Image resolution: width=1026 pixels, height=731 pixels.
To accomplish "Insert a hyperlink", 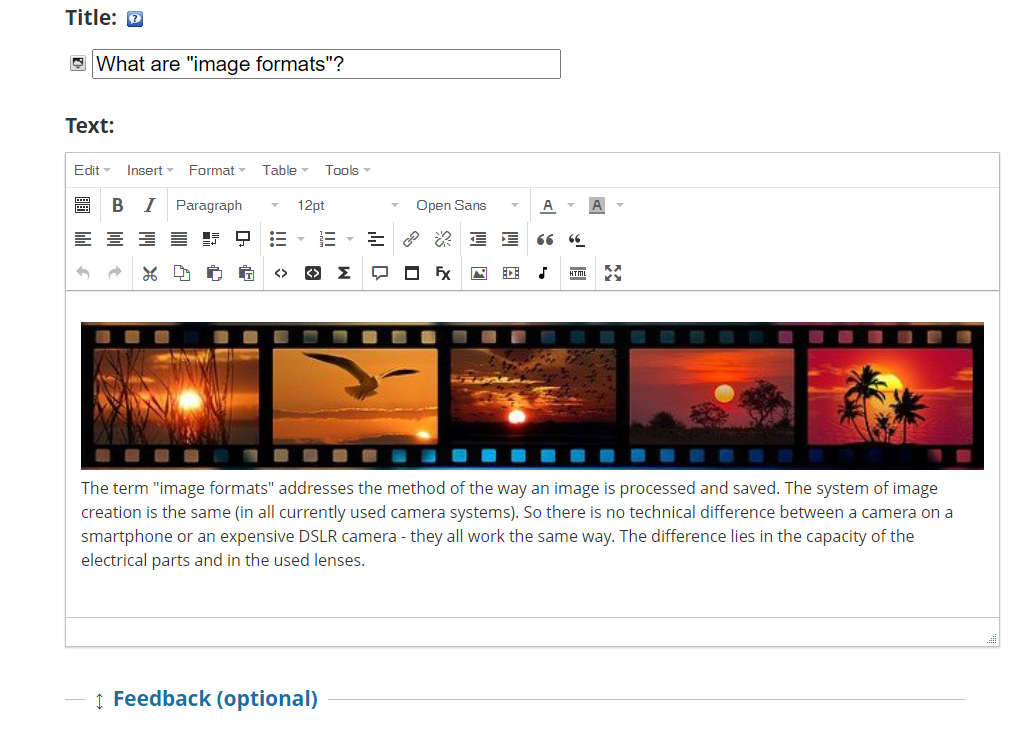I will [x=411, y=240].
